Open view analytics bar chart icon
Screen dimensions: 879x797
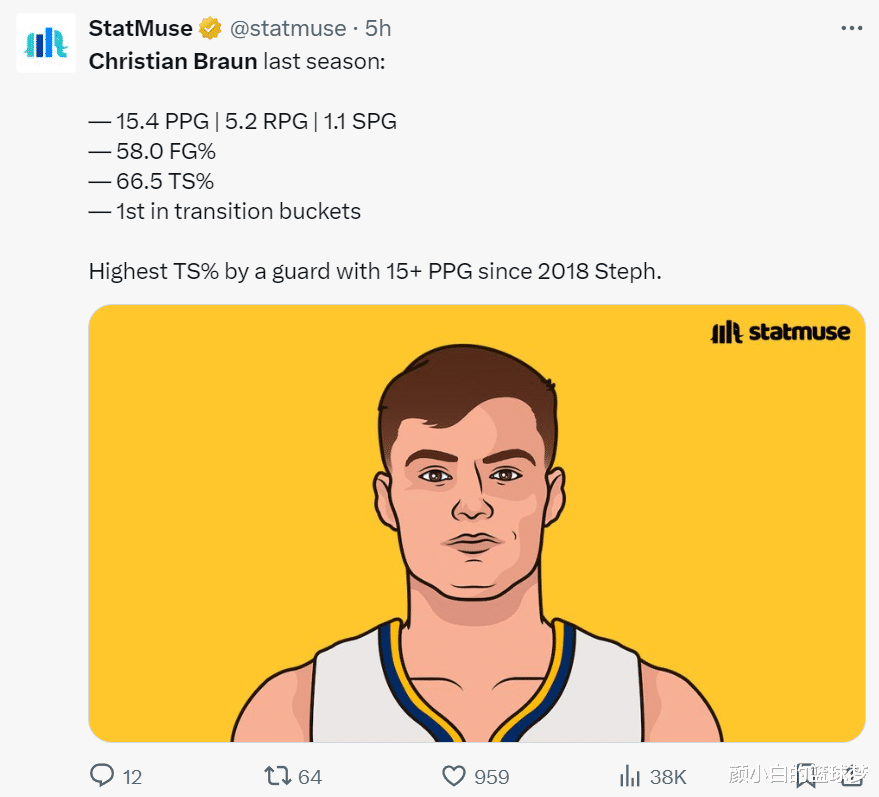[630, 776]
